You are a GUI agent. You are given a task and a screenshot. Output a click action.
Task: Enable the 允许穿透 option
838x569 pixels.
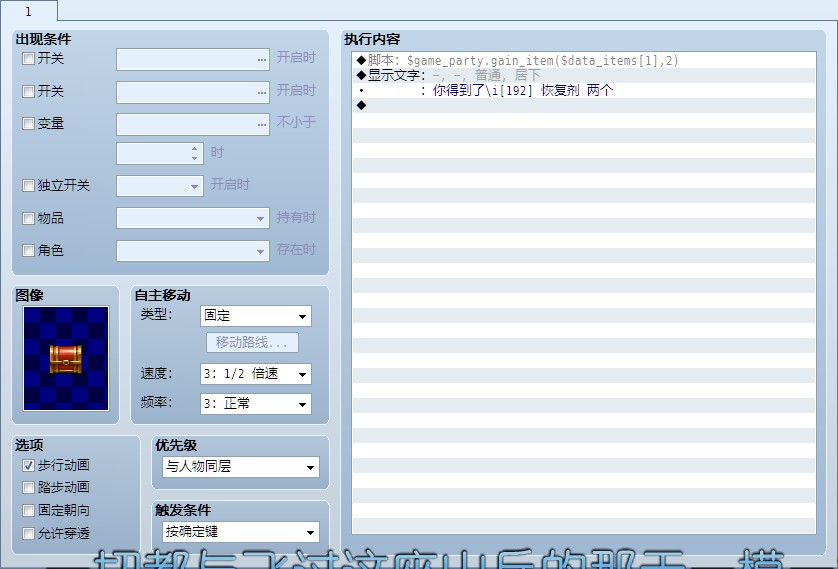(28, 534)
